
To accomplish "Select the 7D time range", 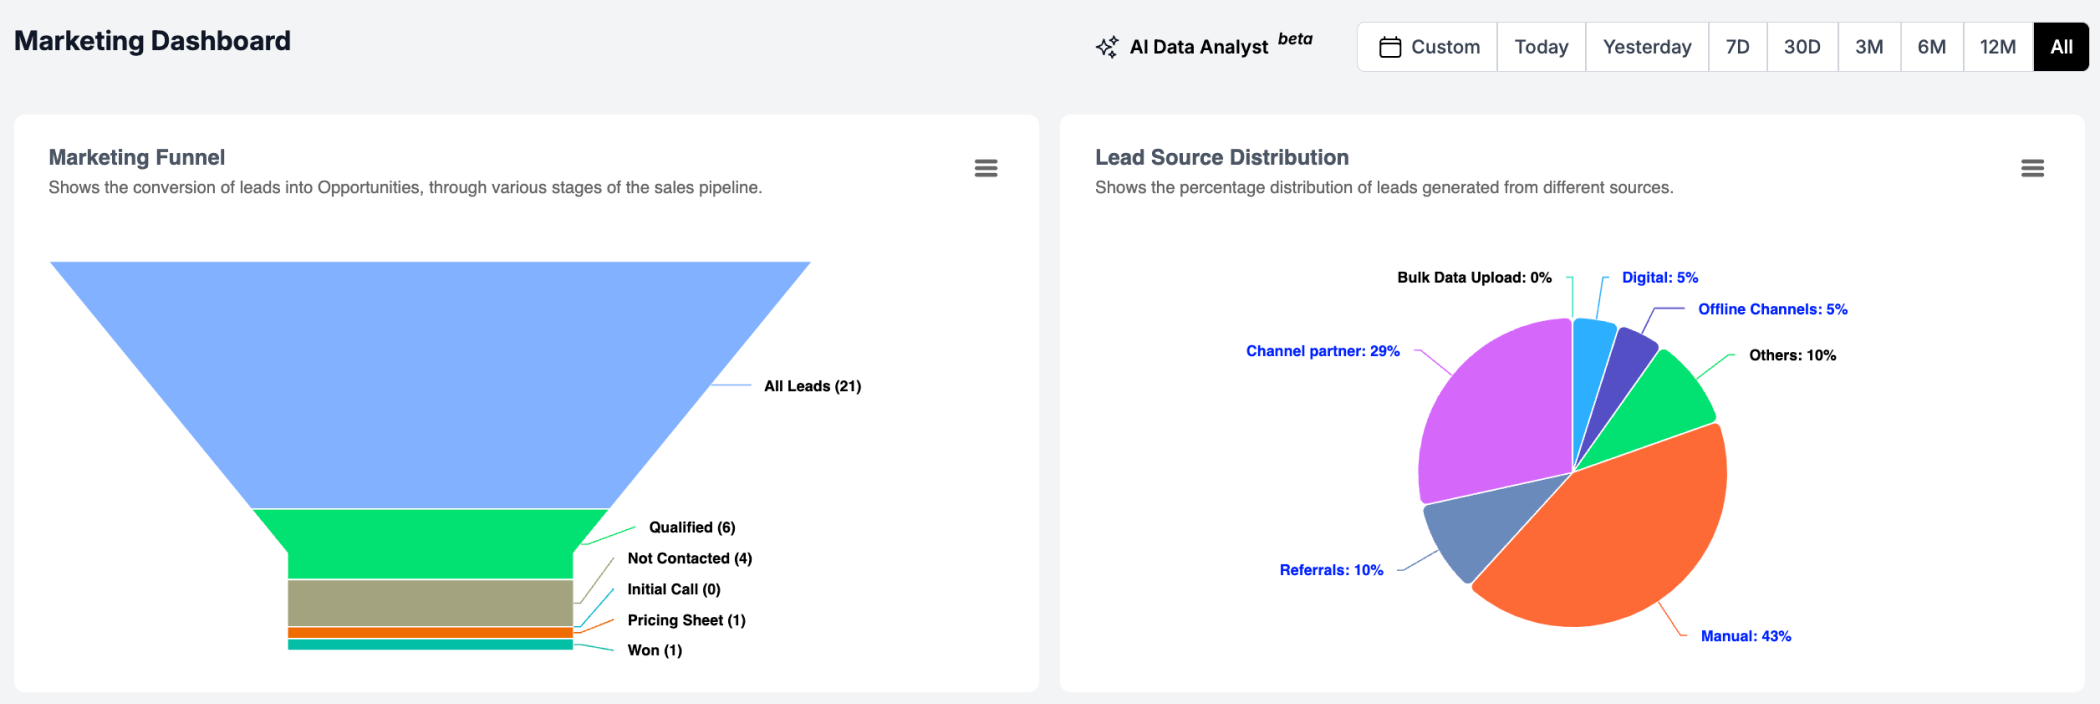I will [x=1738, y=47].
